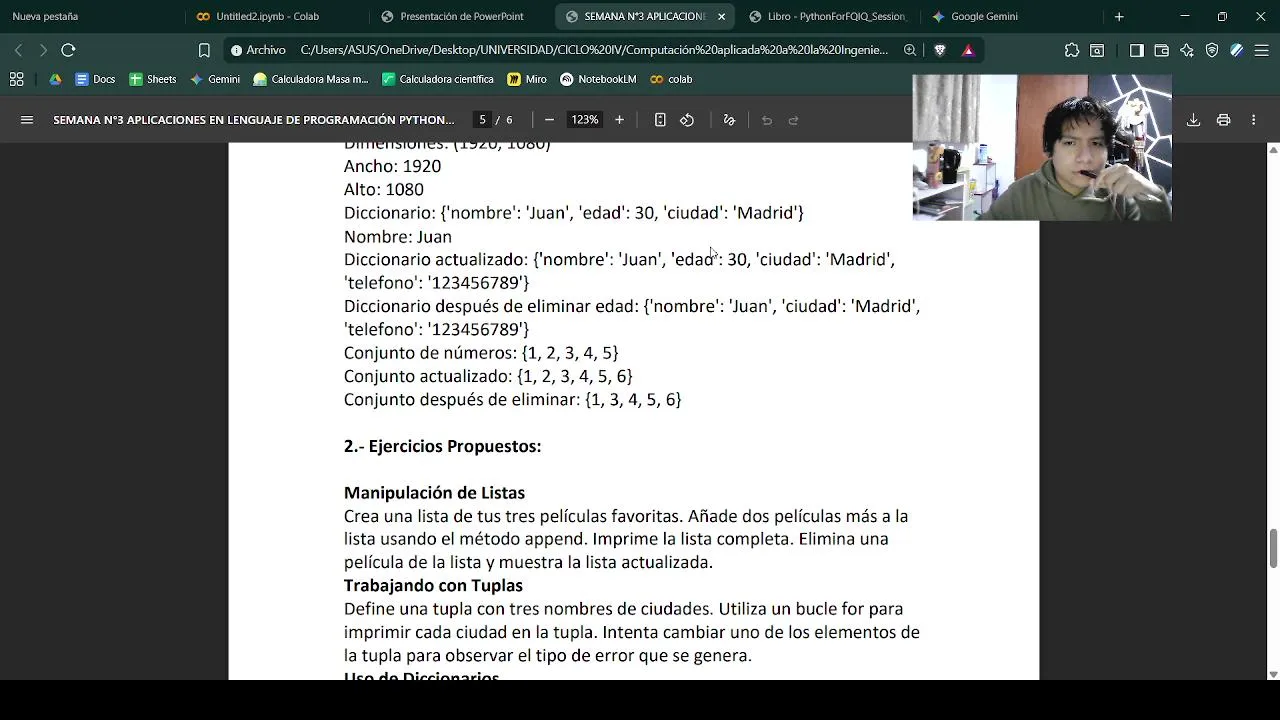Open the Brave Rewards triangle icon
The image size is (1280, 720).
(968, 50)
